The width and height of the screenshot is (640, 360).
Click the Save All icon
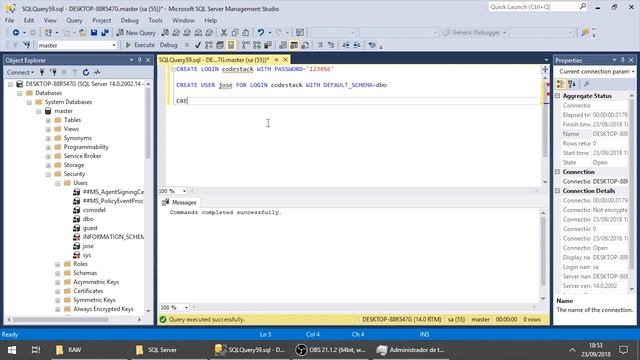[x=105, y=33]
